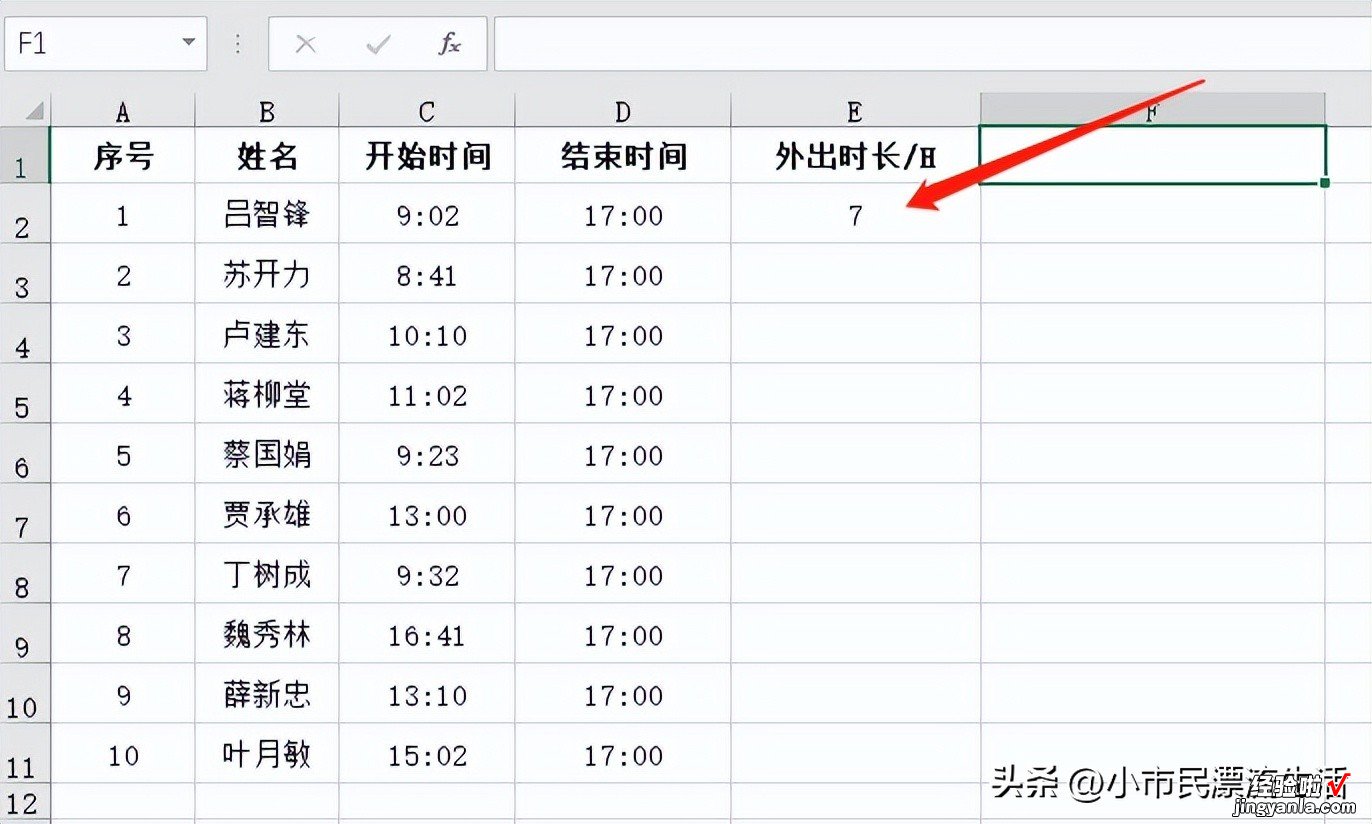Select row 9 header

(x=24, y=634)
